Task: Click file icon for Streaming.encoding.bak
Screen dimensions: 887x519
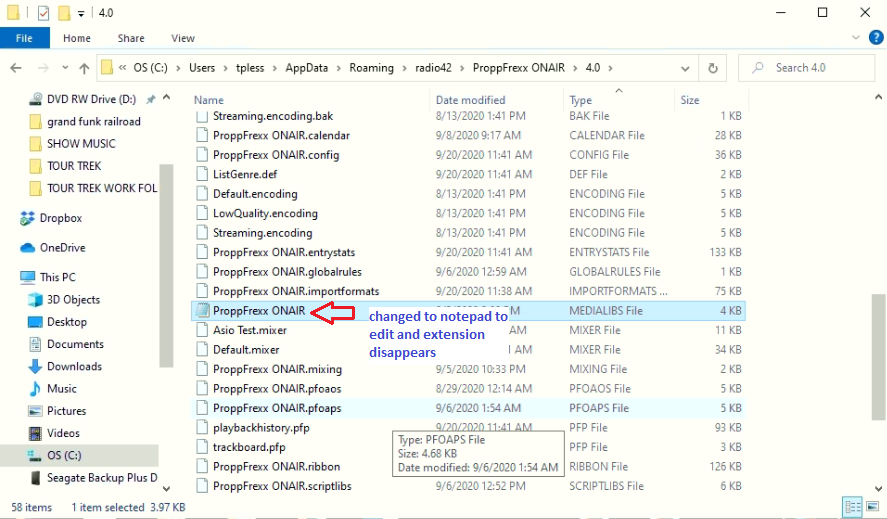Action: click(202, 117)
